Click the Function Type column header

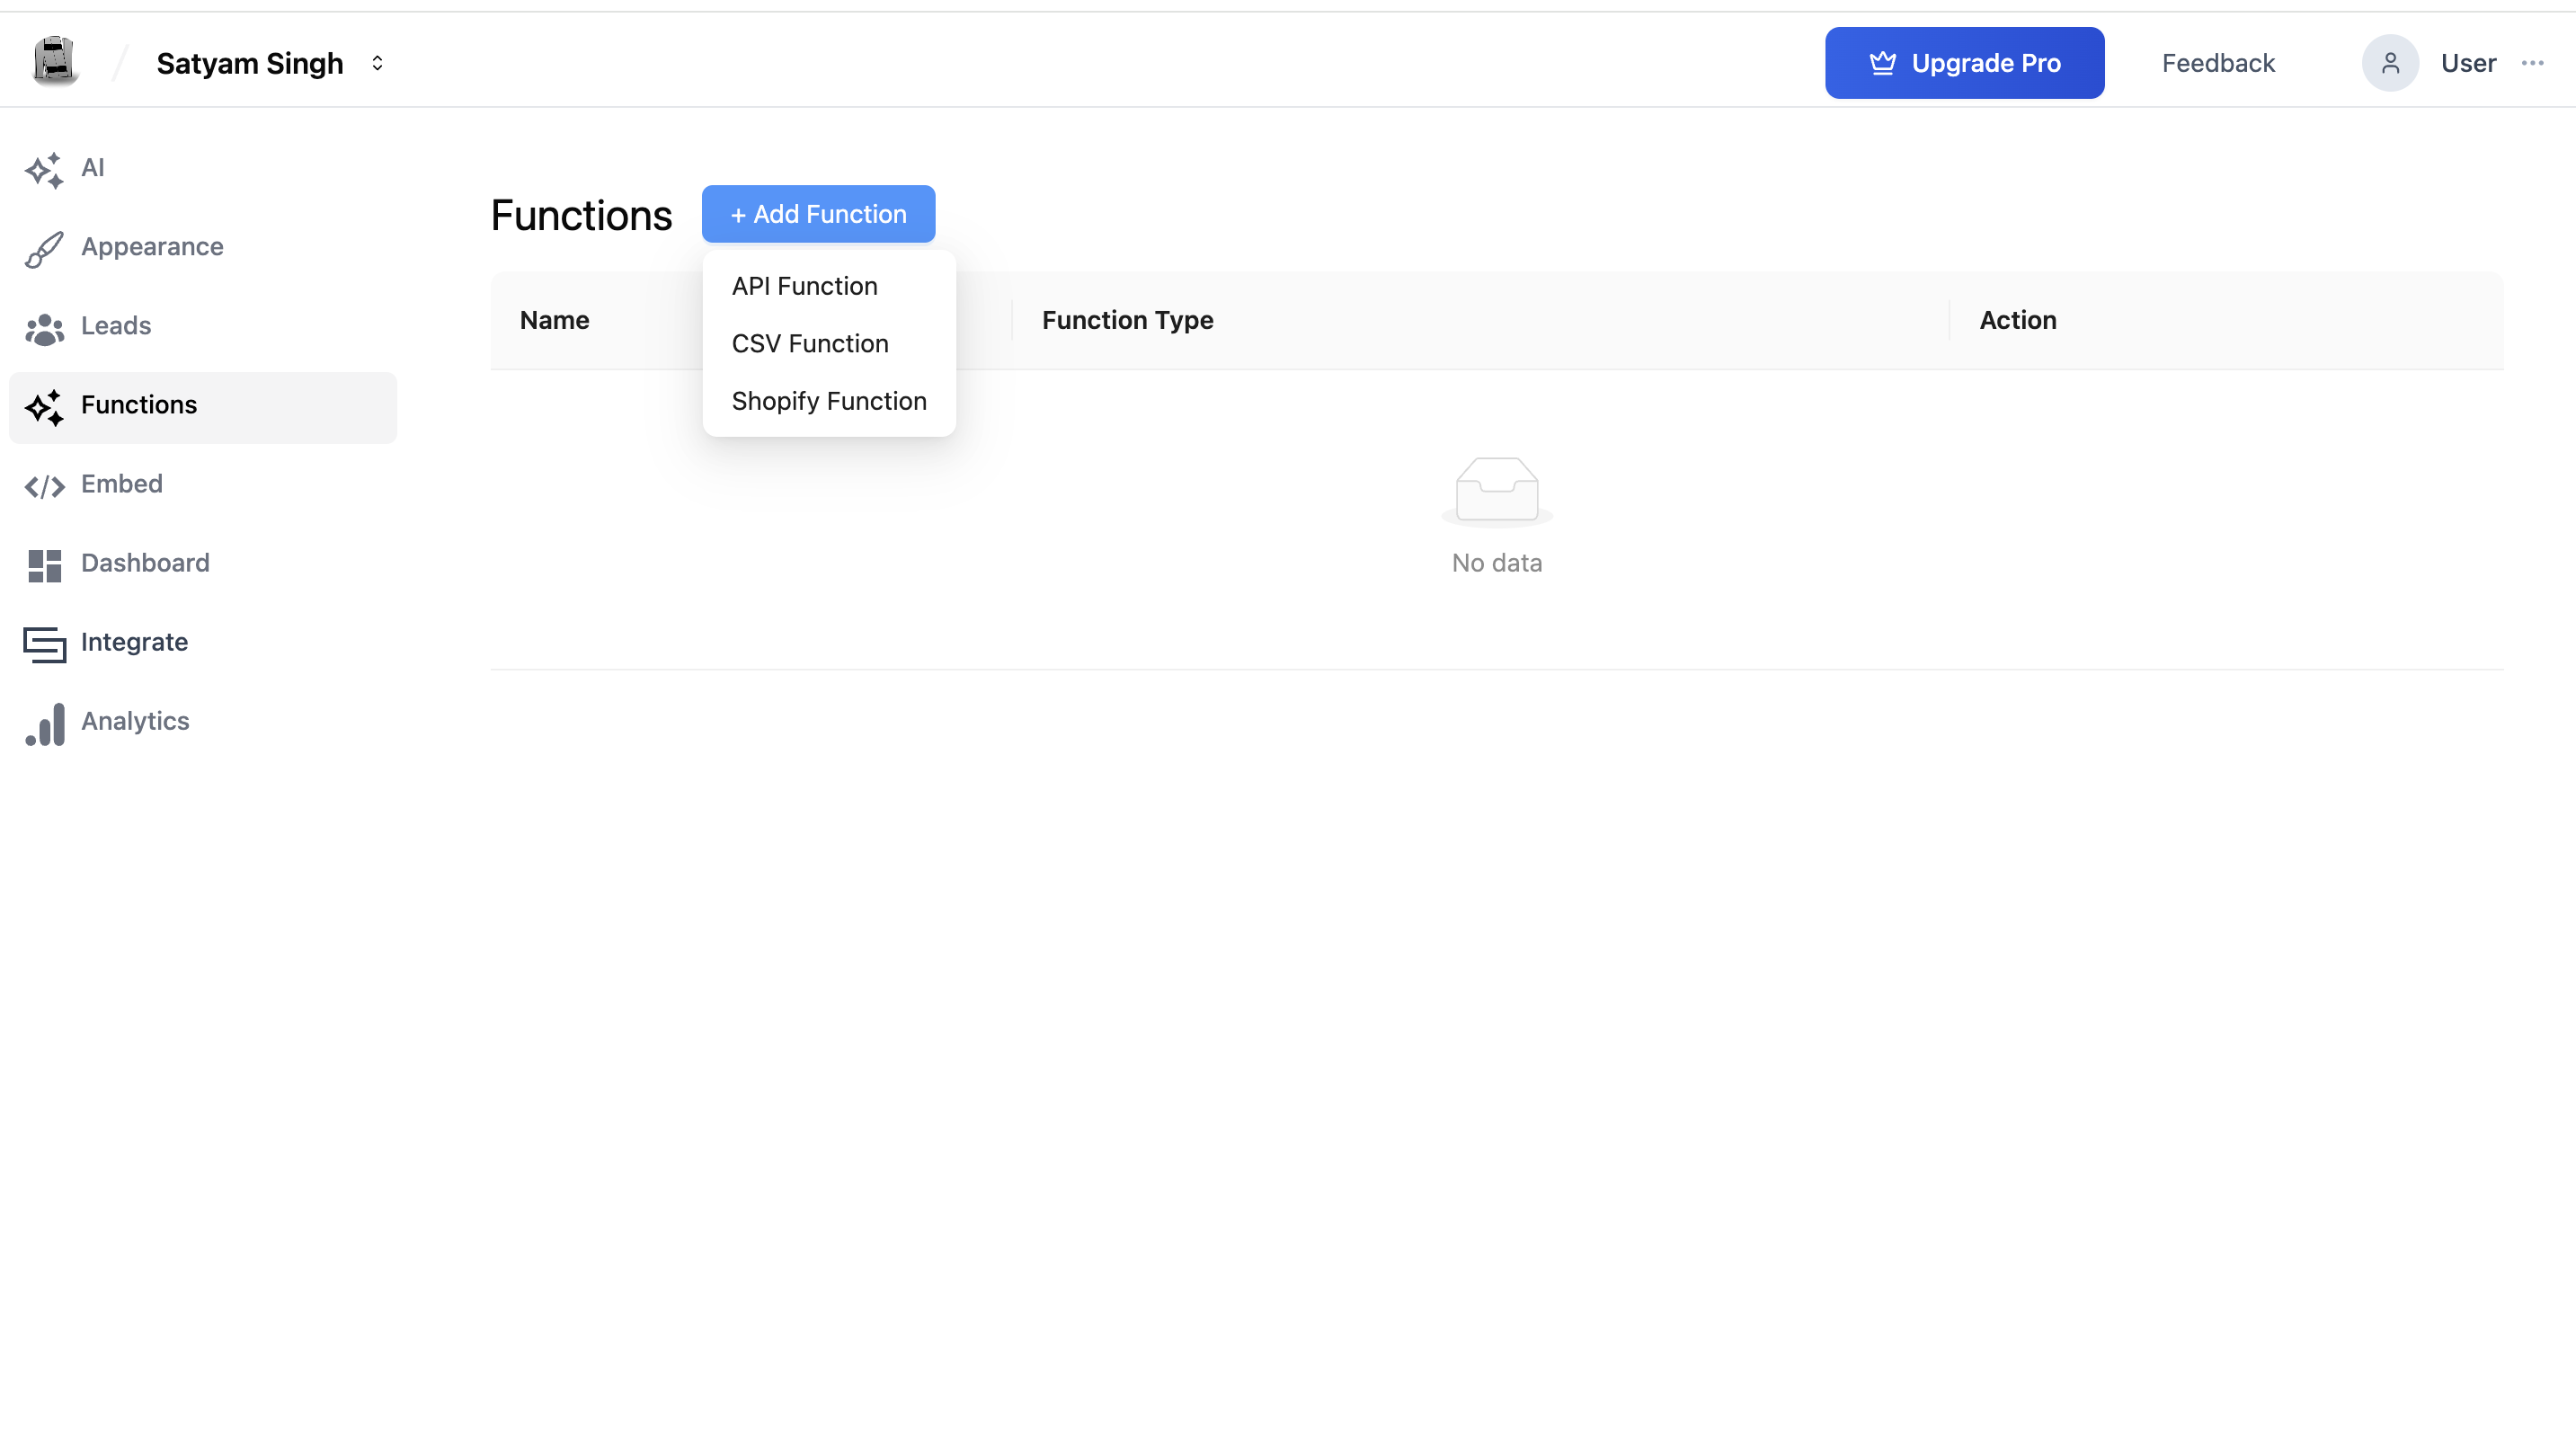pyautogui.click(x=1127, y=320)
